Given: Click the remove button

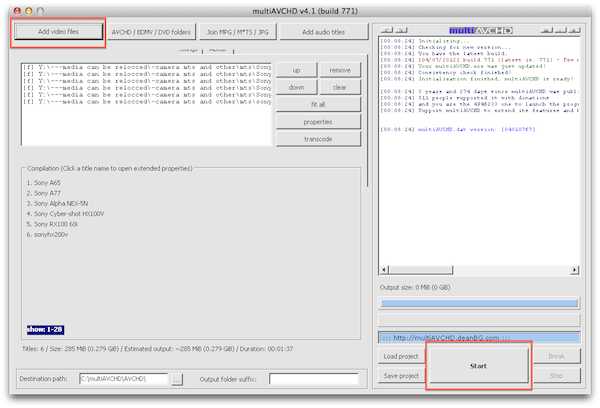Looking at the screenshot, I should 340,70.
